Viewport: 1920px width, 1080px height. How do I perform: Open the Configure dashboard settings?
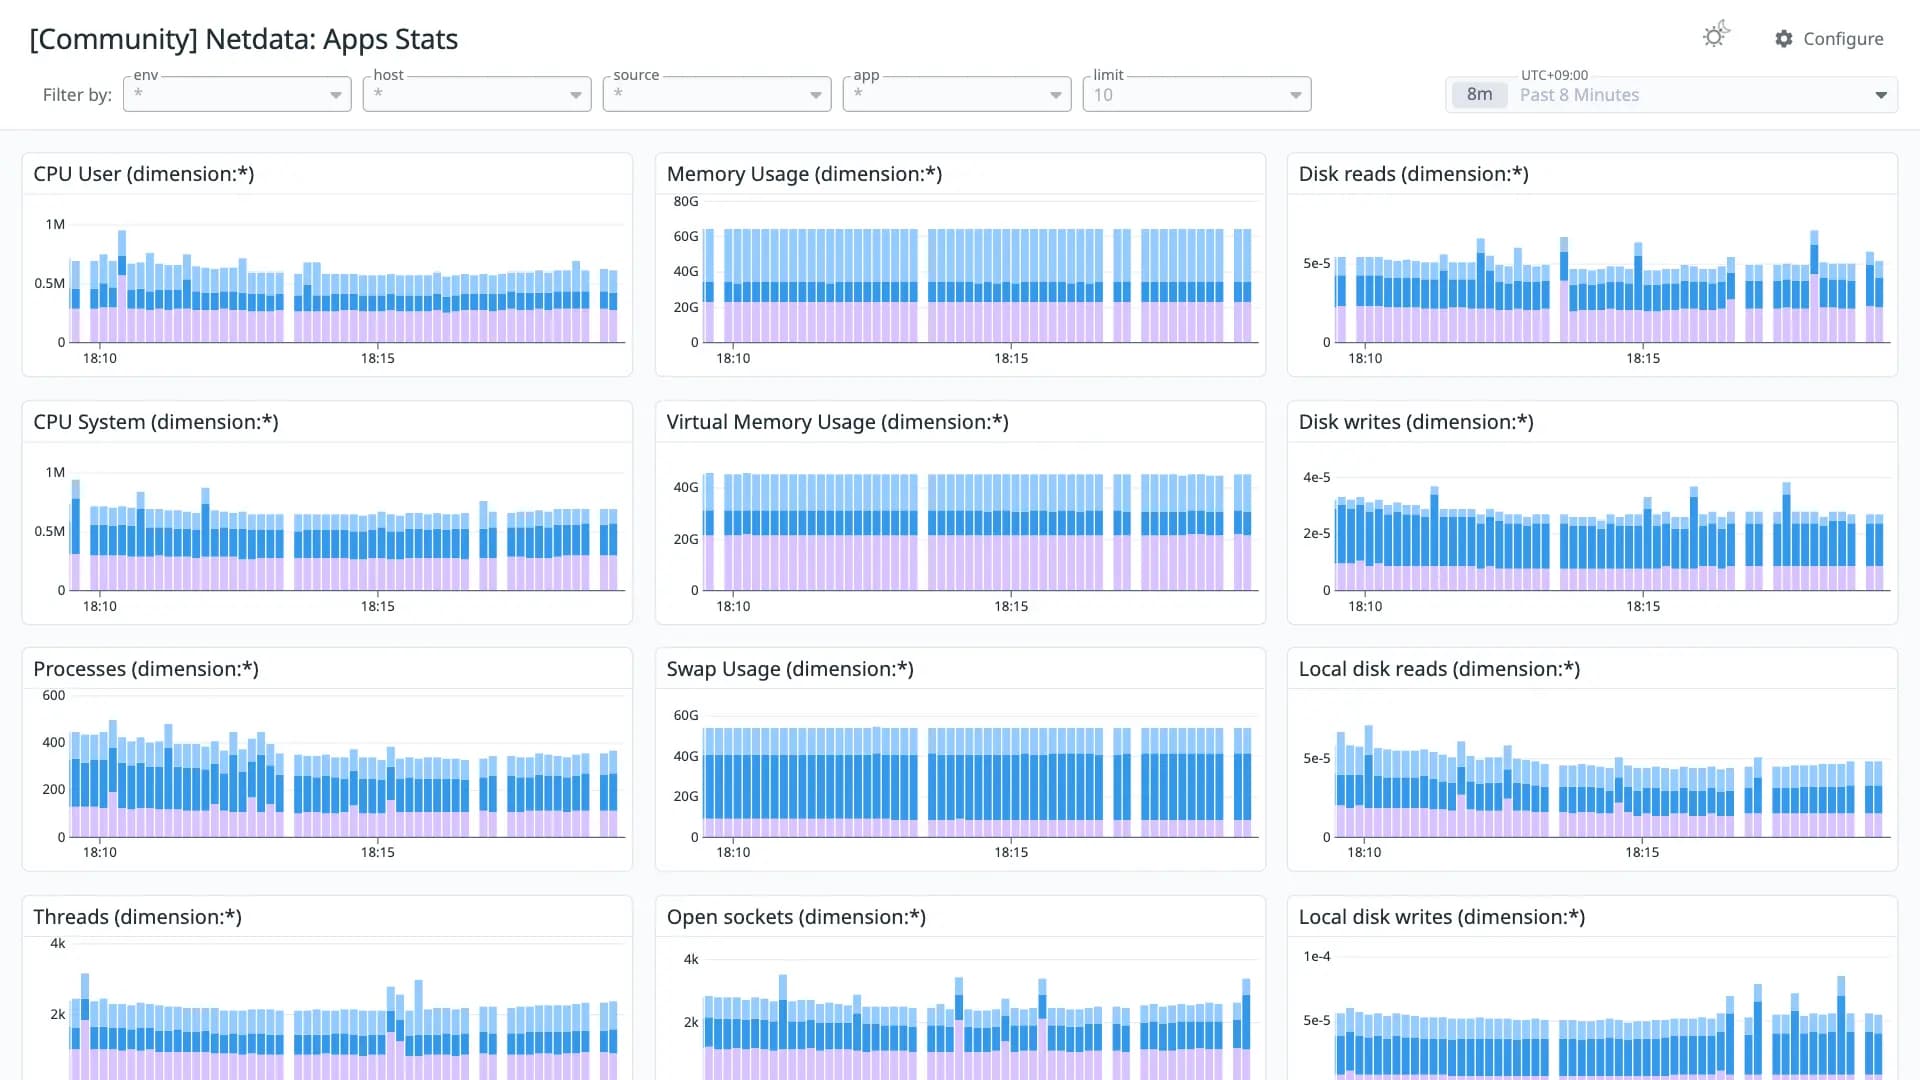(x=1829, y=38)
